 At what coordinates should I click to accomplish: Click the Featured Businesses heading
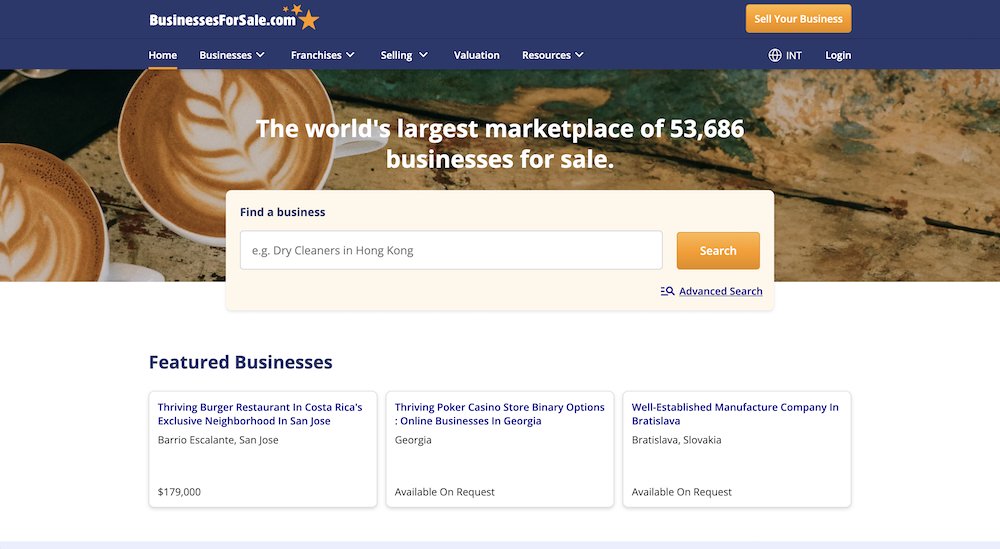pyautogui.click(x=240, y=362)
